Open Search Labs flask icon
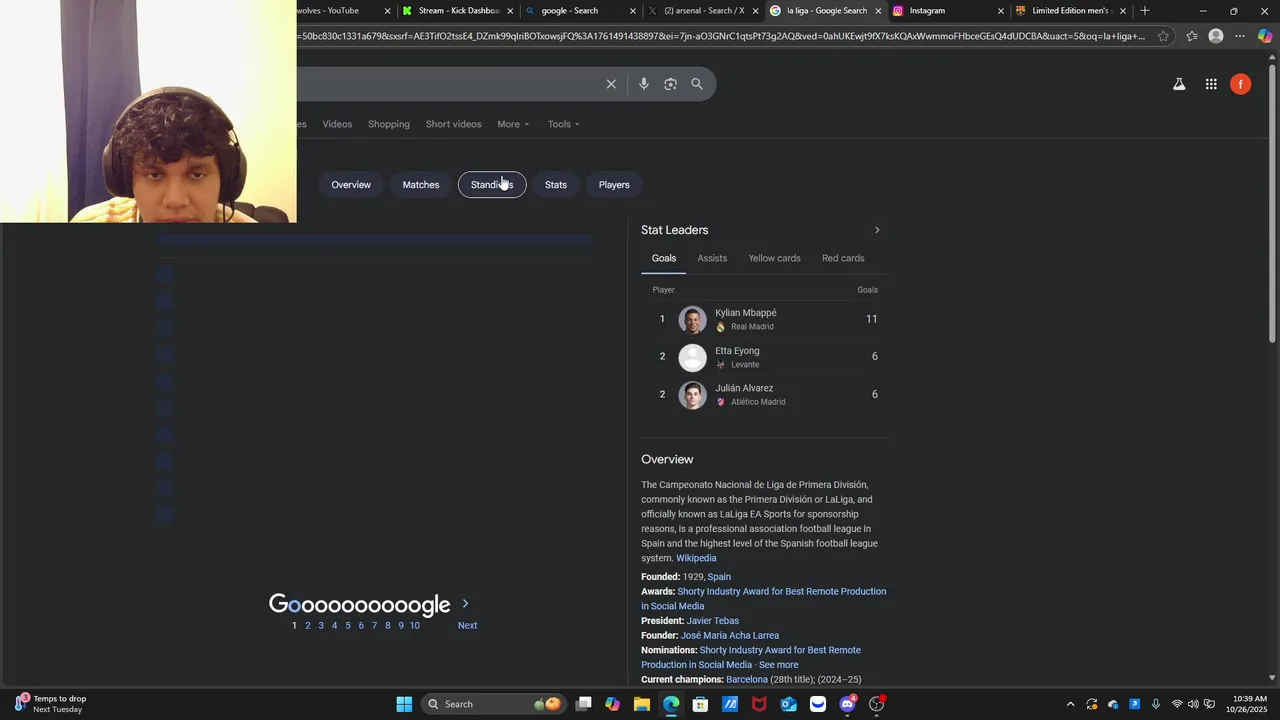 (1179, 84)
